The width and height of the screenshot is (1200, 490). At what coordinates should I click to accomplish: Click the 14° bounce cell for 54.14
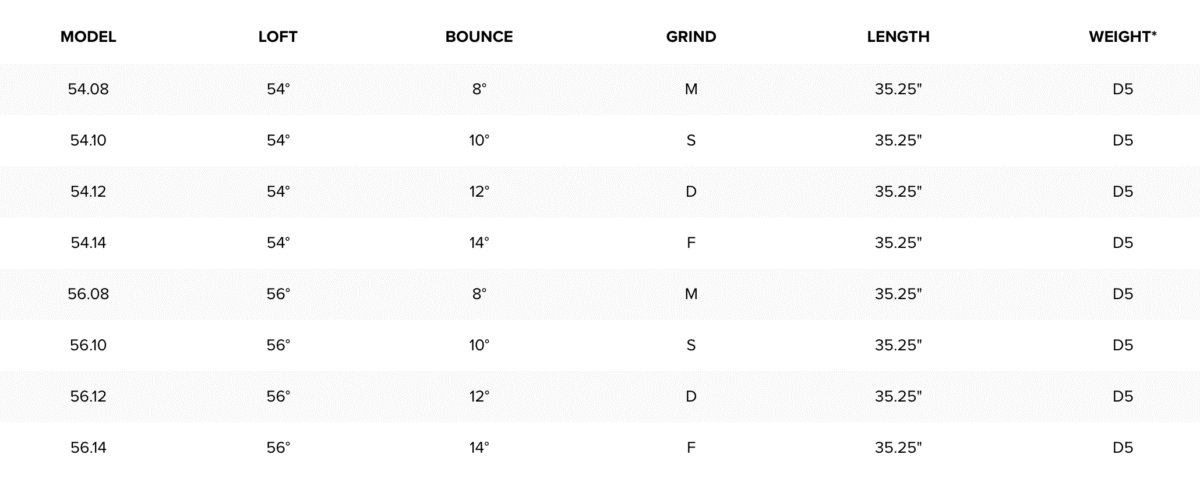pos(479,242)
